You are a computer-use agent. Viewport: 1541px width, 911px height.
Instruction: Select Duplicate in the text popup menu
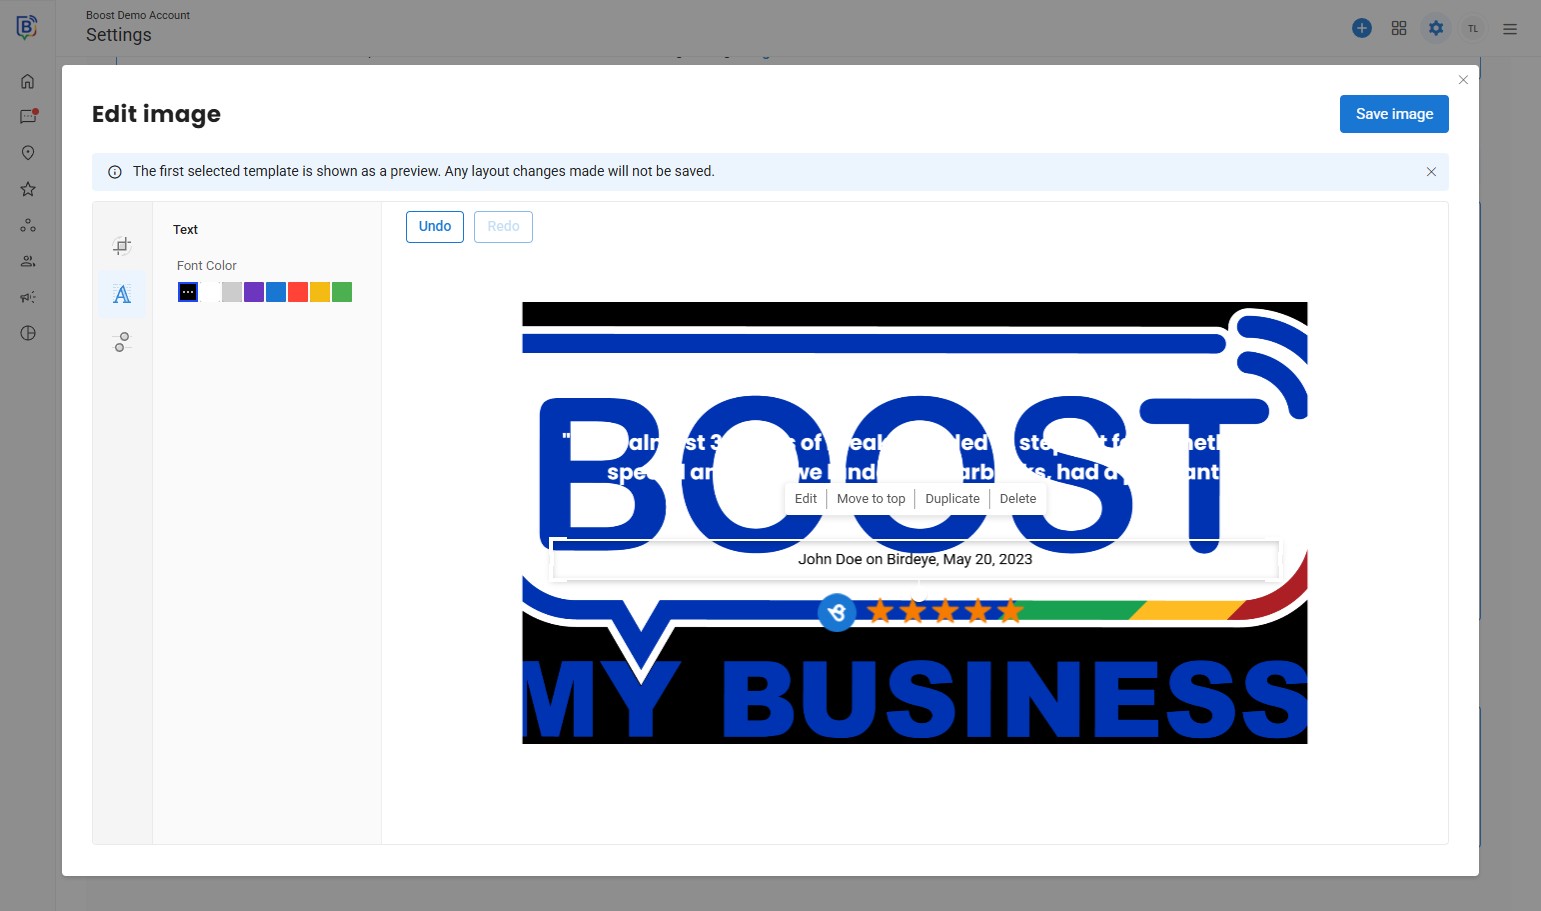tap(952, 499)
